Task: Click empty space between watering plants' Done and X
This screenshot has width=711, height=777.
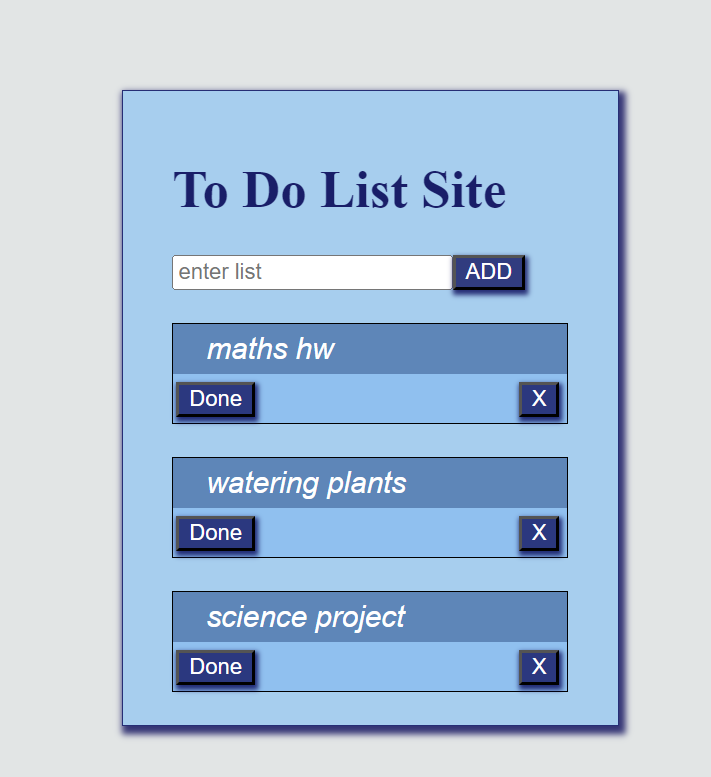Action: [387, 533]
